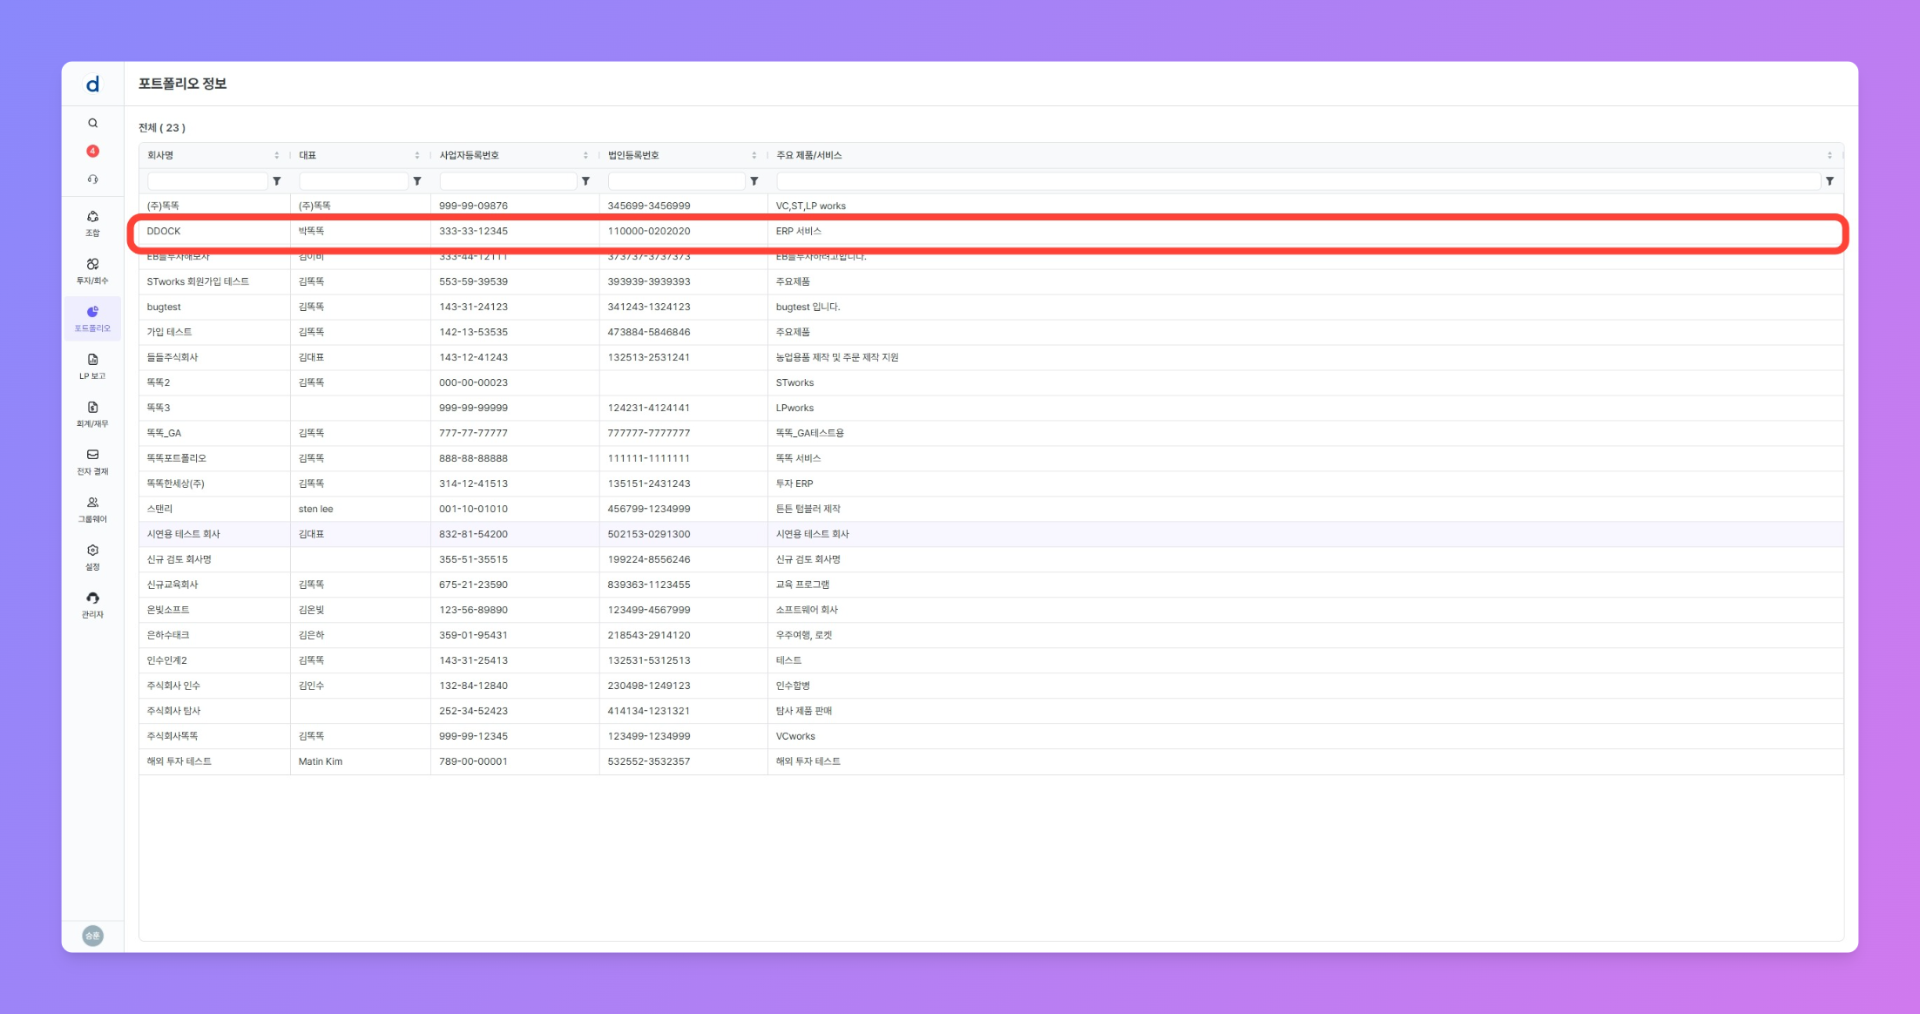Select the DDOCK company row
The image size is (1920, 1014).
[164, 231]
